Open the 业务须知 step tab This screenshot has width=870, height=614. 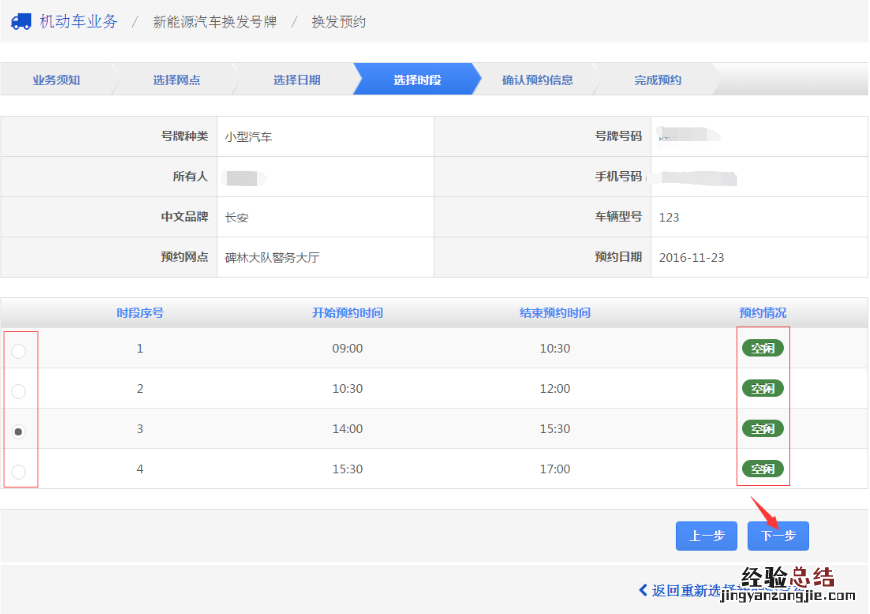click(56, 80)
